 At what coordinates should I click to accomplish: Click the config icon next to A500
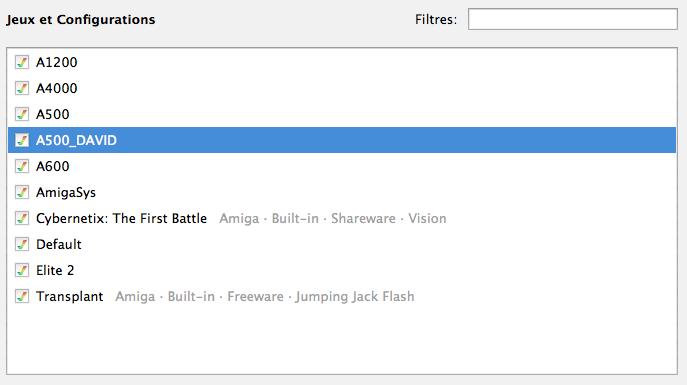click(22, 114)
